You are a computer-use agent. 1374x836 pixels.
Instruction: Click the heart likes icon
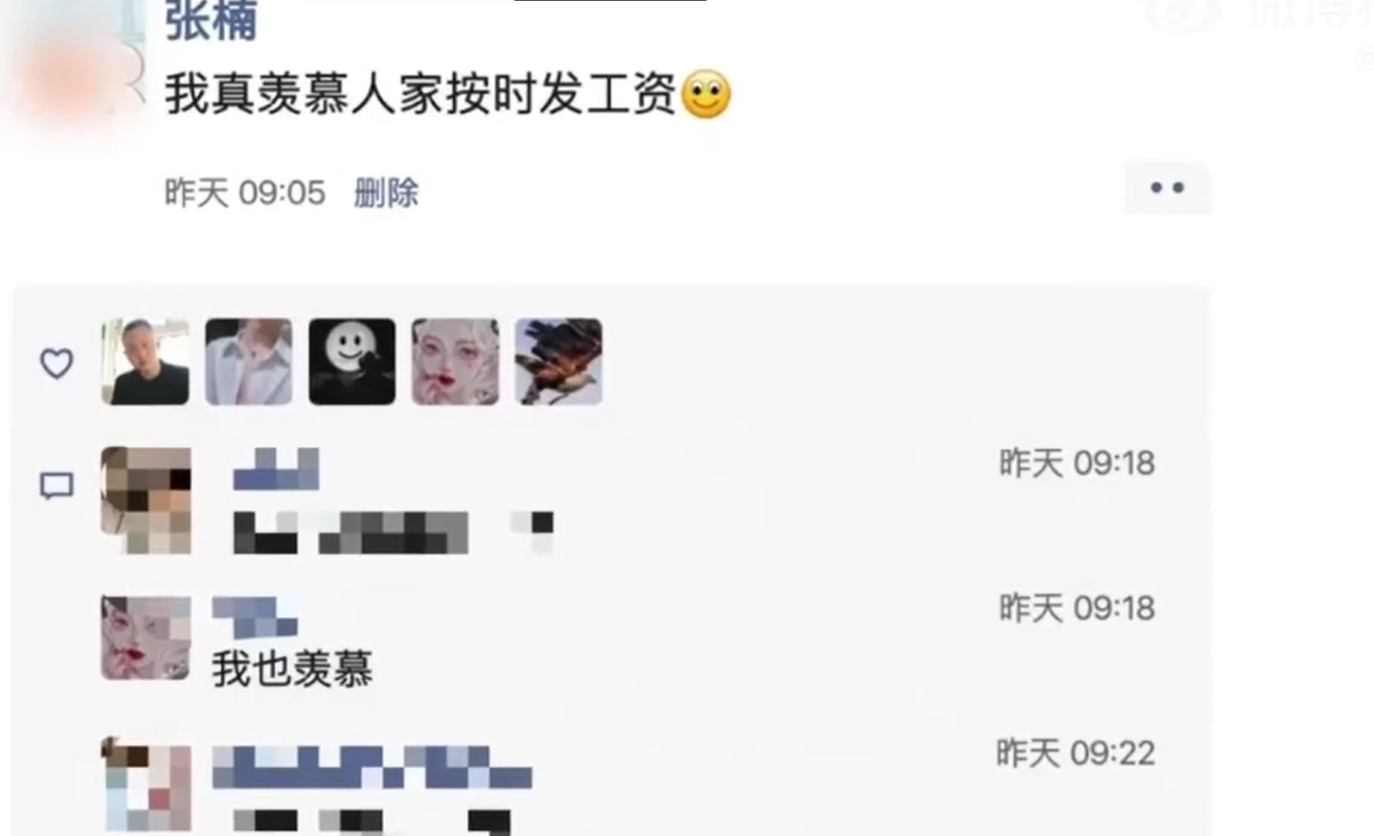[x=56, y=363]
